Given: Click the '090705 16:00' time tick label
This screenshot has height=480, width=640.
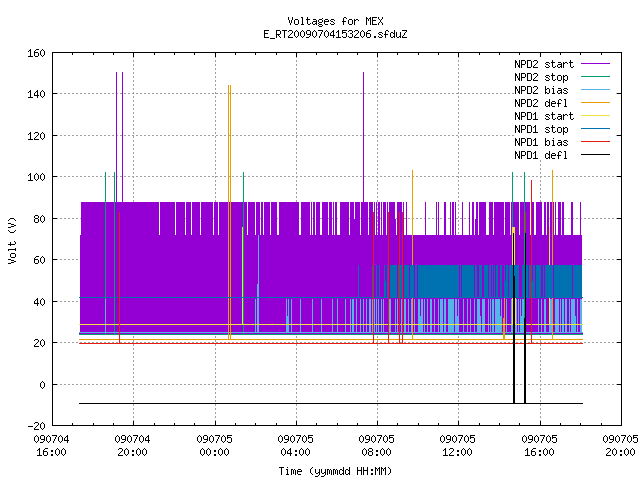Looking at the screenshot, I should (540, 446).
